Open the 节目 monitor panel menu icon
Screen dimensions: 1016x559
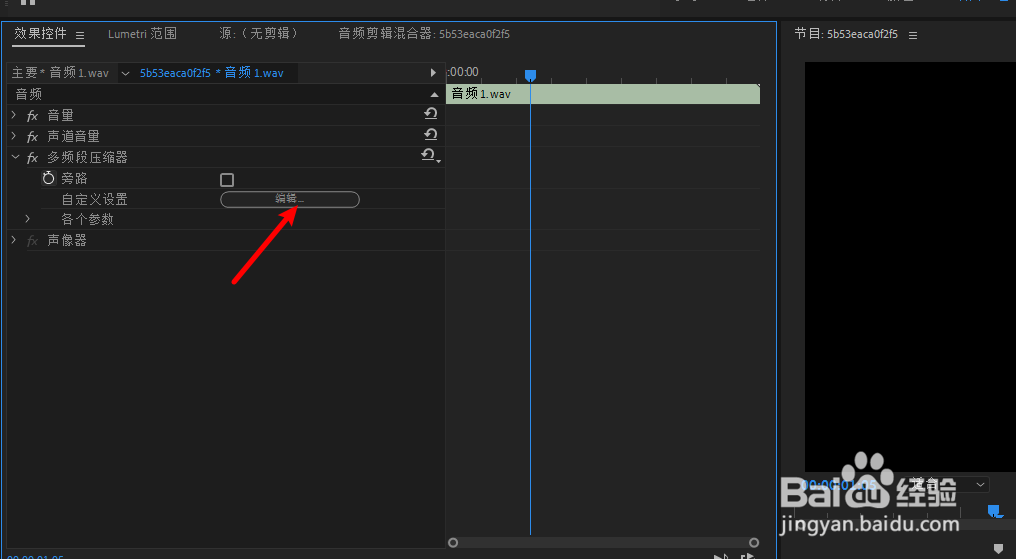pos(913,36)
